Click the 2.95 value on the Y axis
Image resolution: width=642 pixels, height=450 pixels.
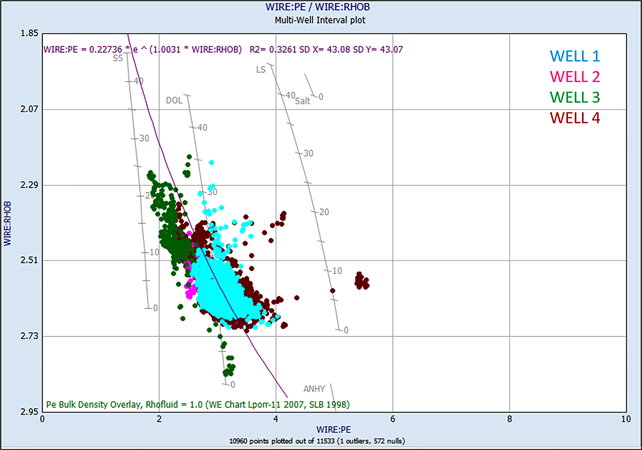tap(28, 411)
